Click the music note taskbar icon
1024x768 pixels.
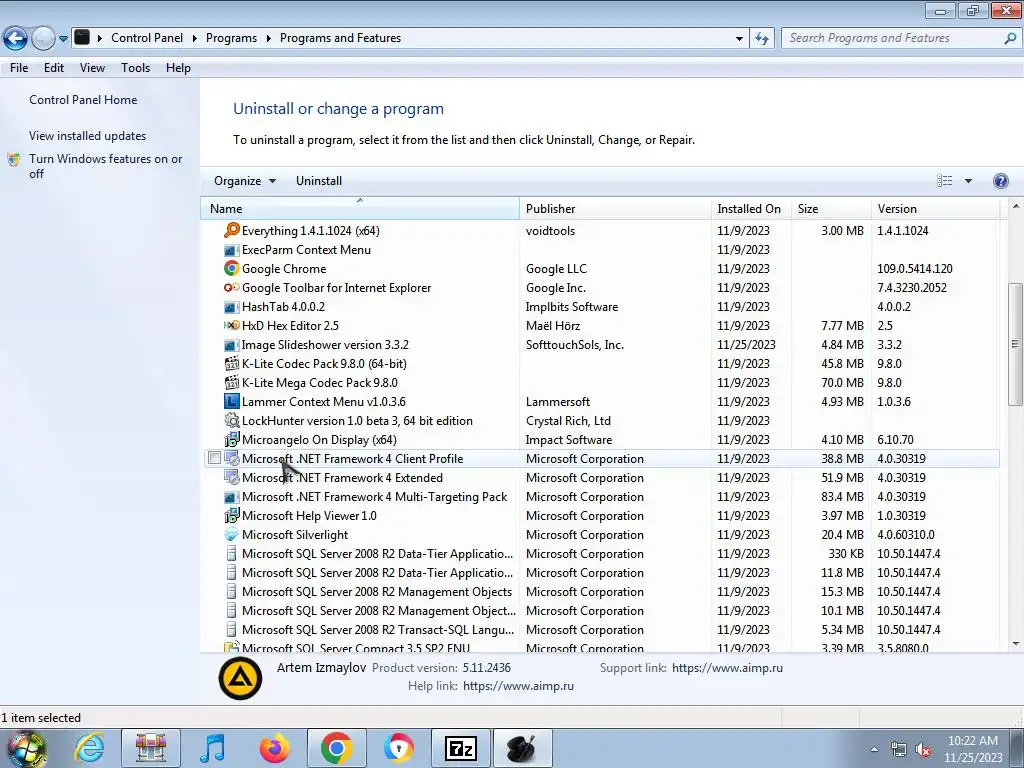(x=213, y=748)
